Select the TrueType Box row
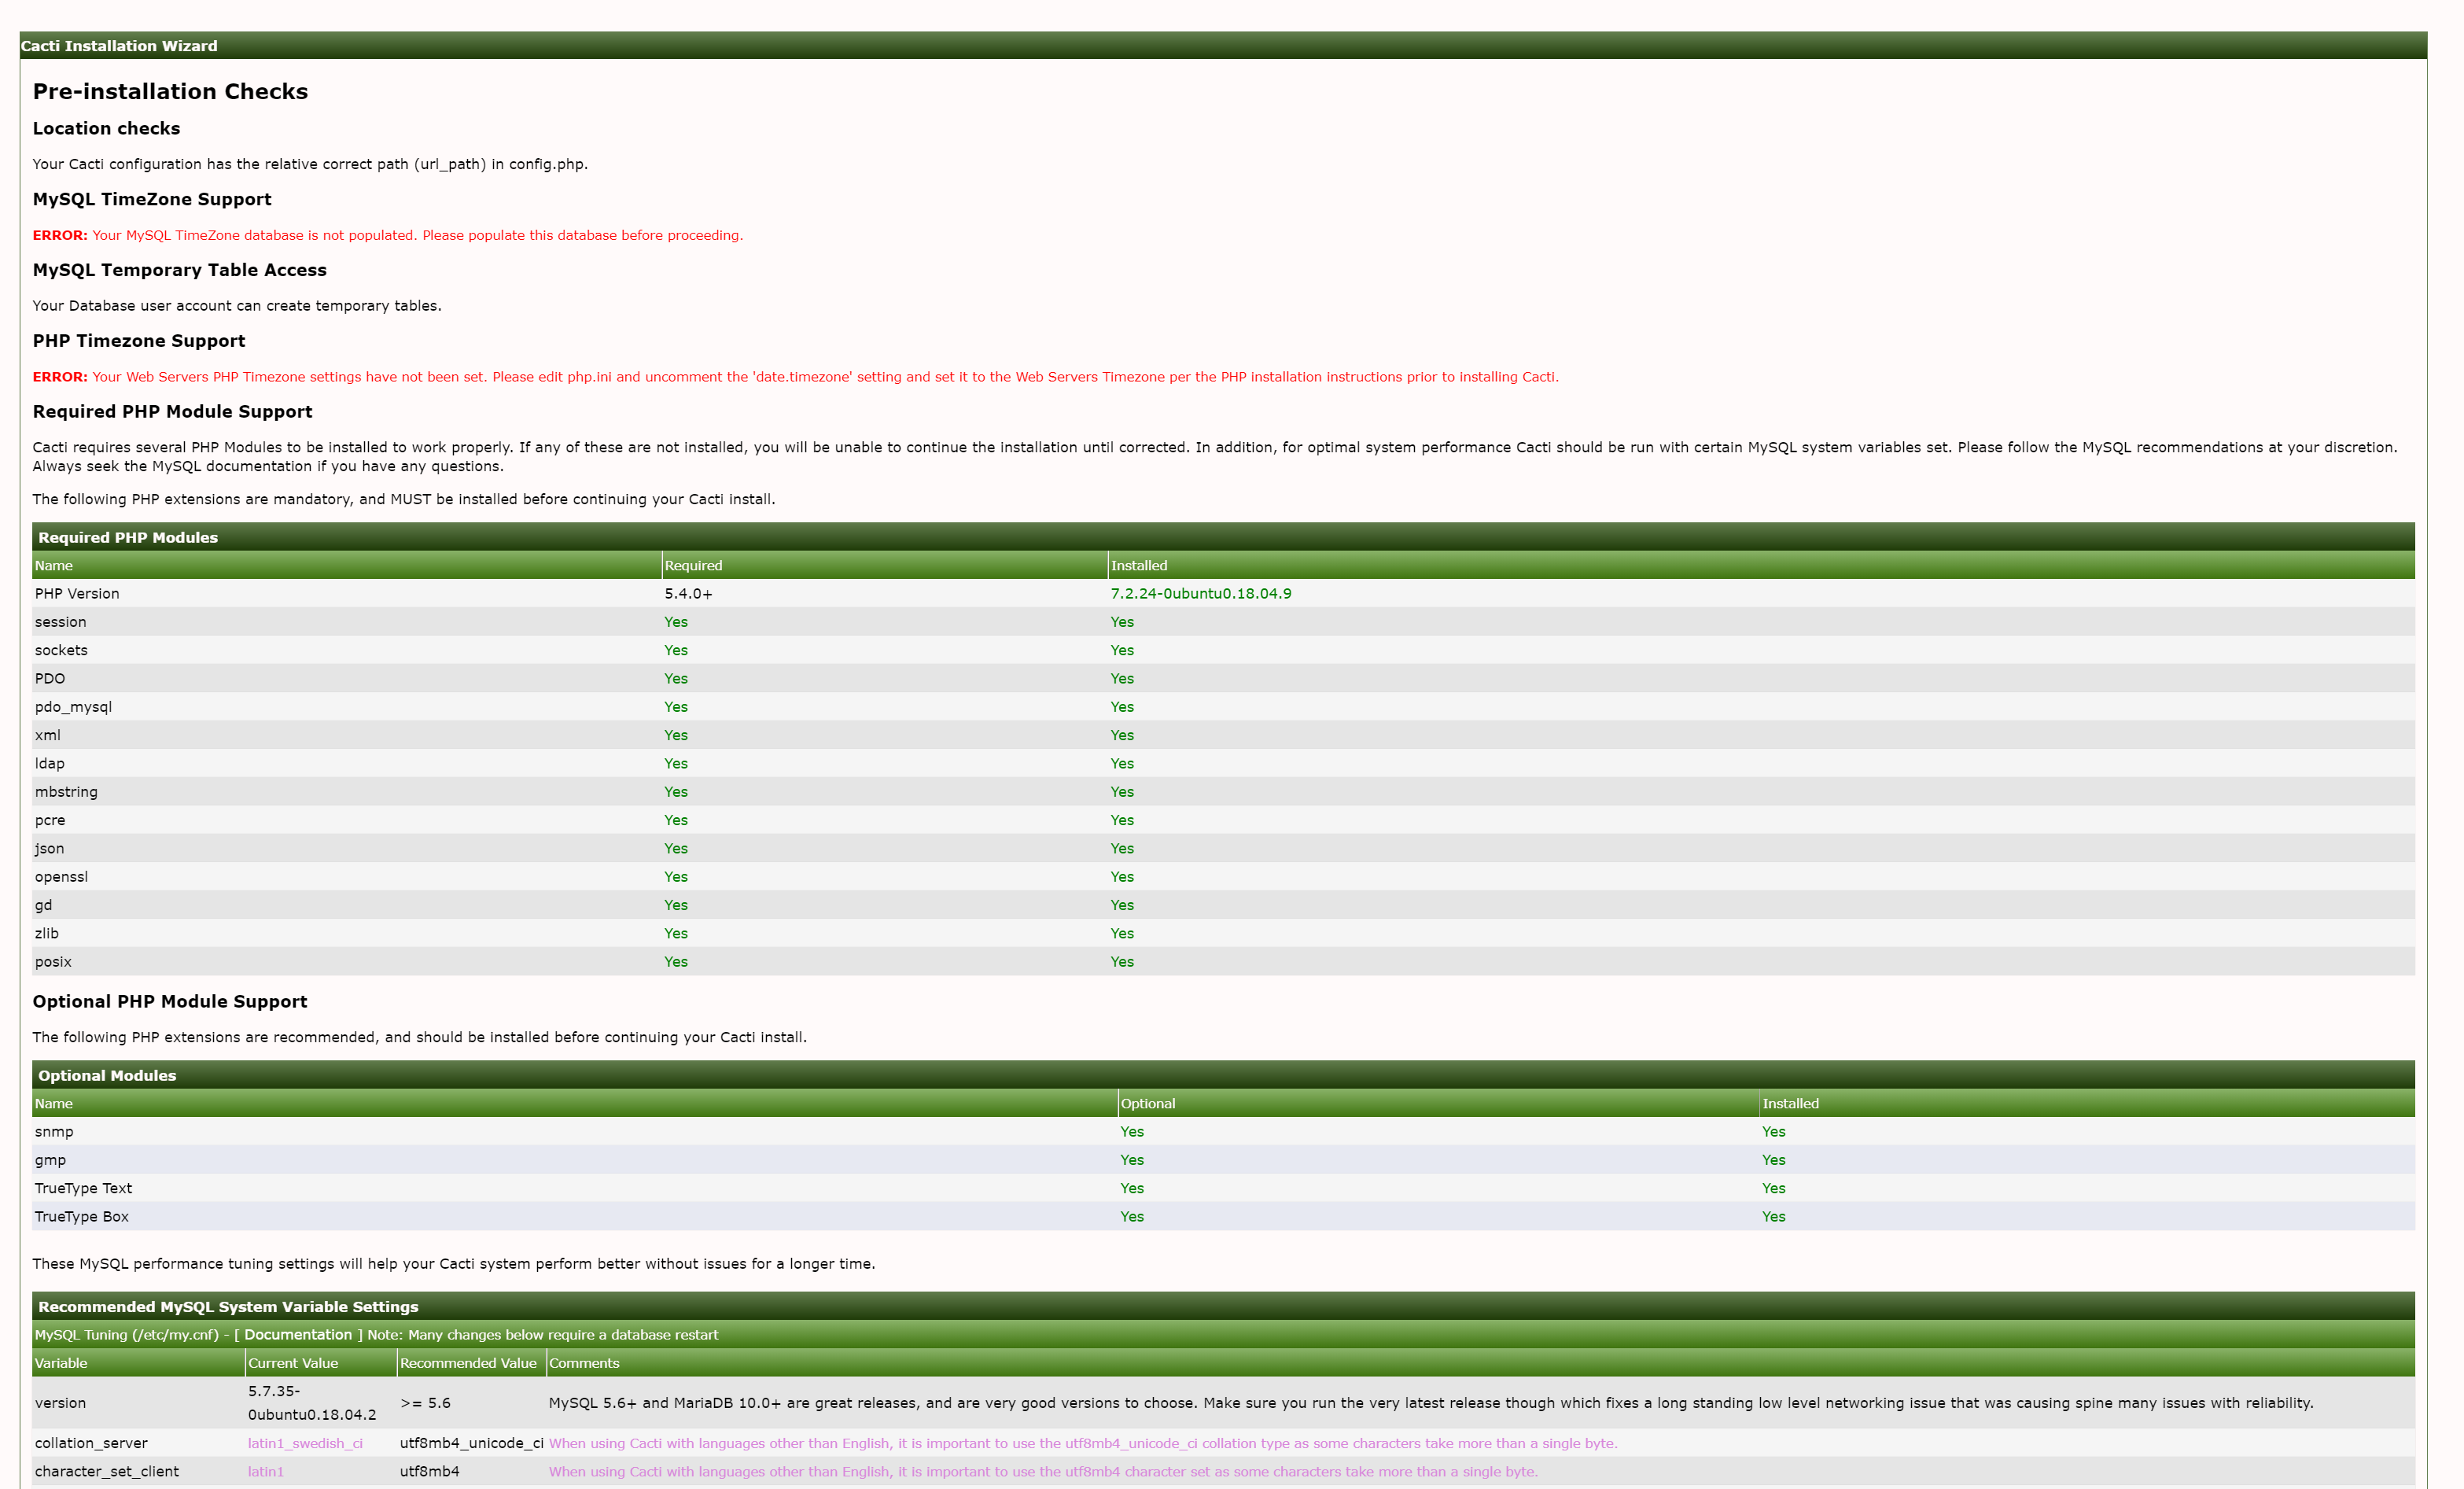 coord(82,1216)
